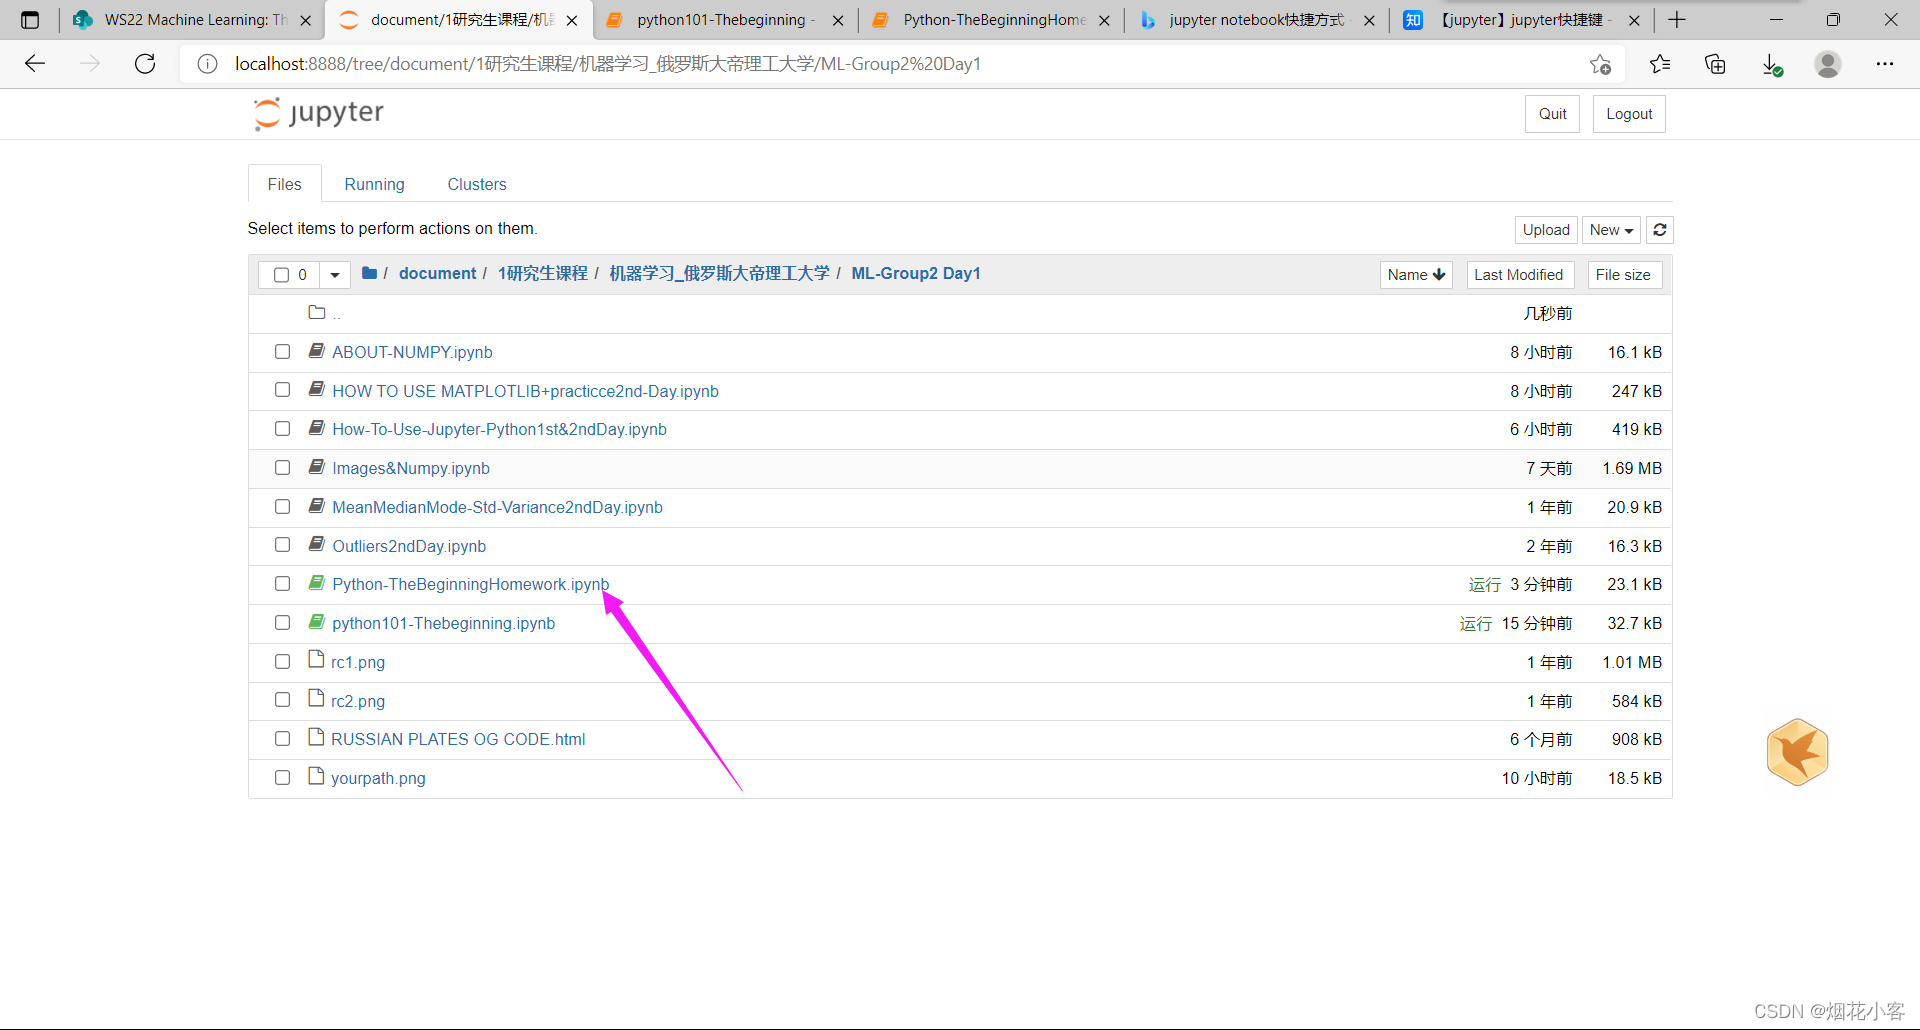Sort by Name column
This screenshot has height=1030, width=1920.
click(1416, 275)
